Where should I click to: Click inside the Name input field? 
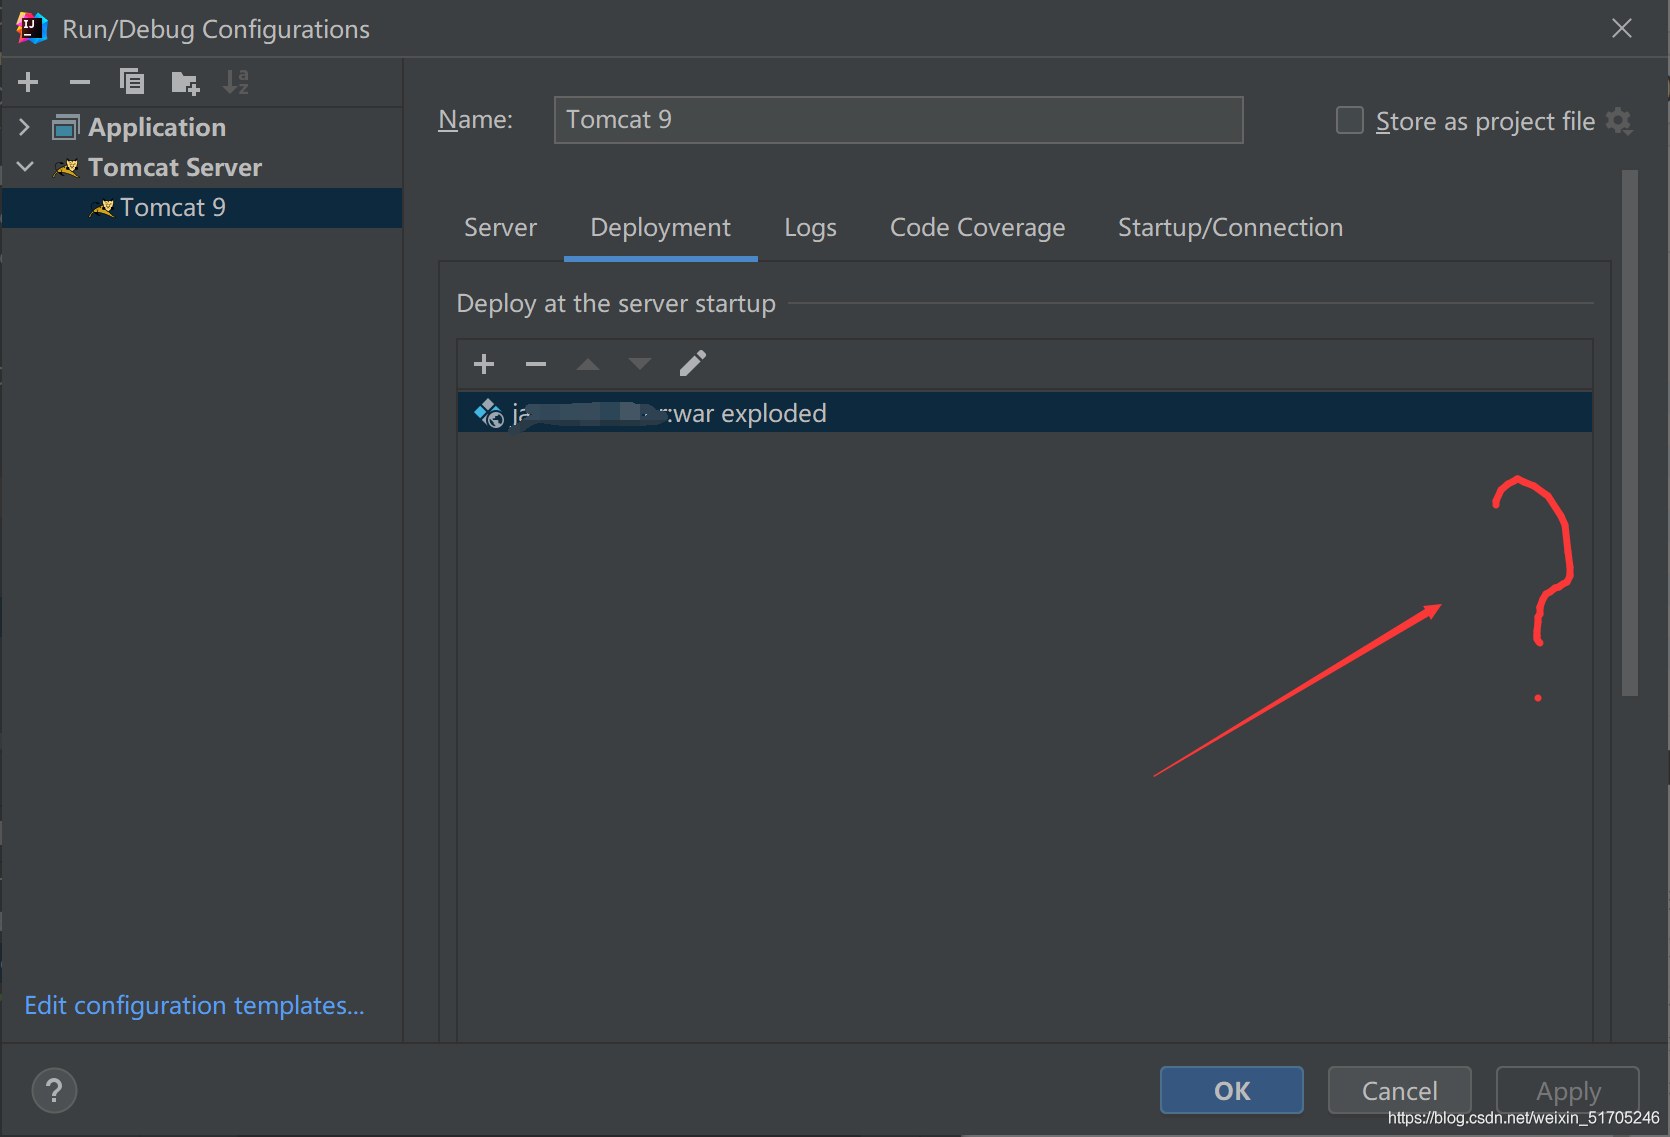(x=897, y=119)
